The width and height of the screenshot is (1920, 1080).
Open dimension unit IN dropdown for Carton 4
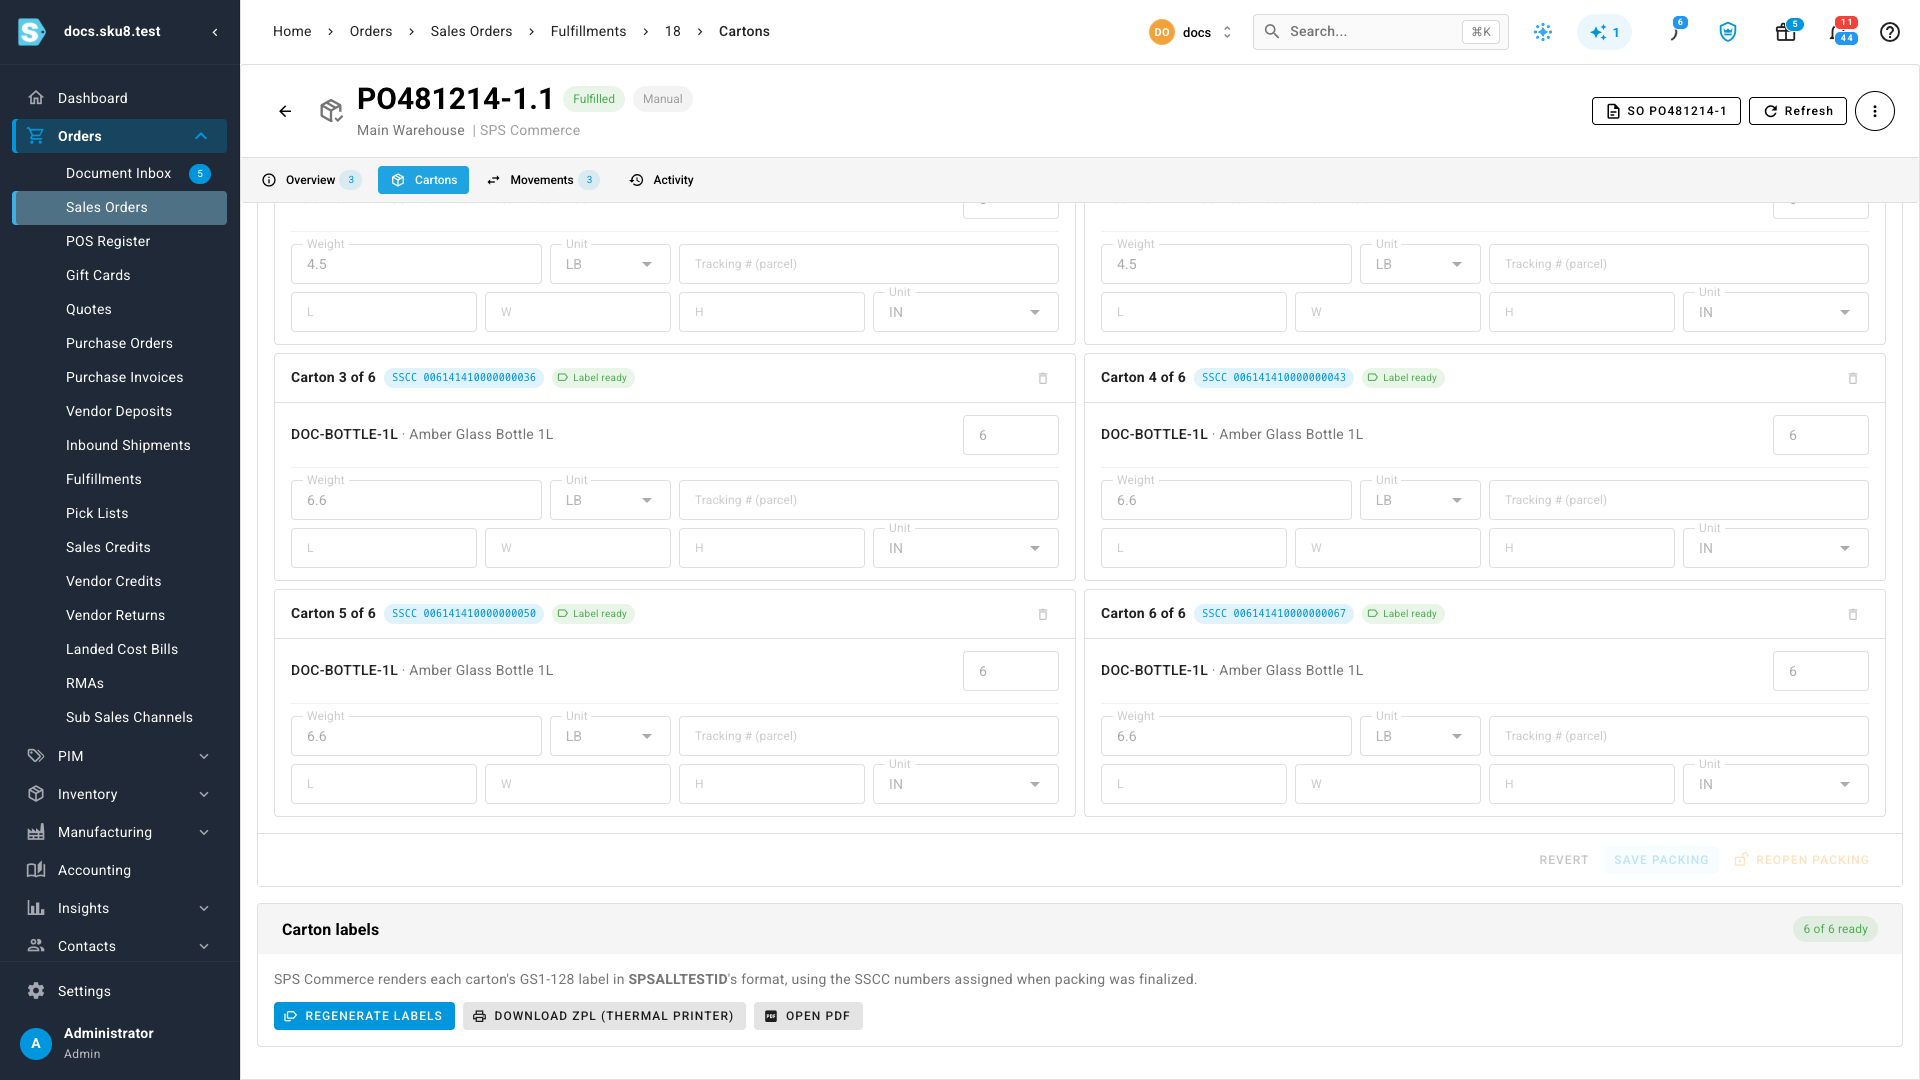pos(1775,548)
